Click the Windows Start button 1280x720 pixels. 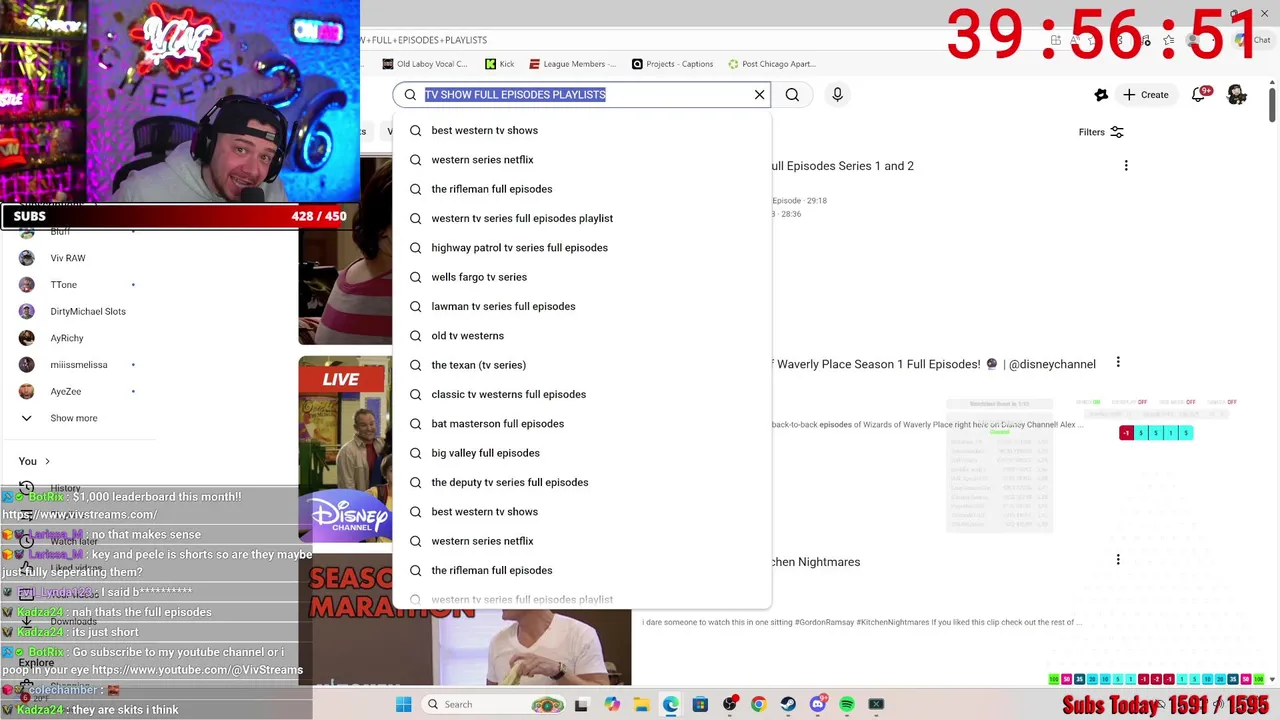[x=403, y=704]
